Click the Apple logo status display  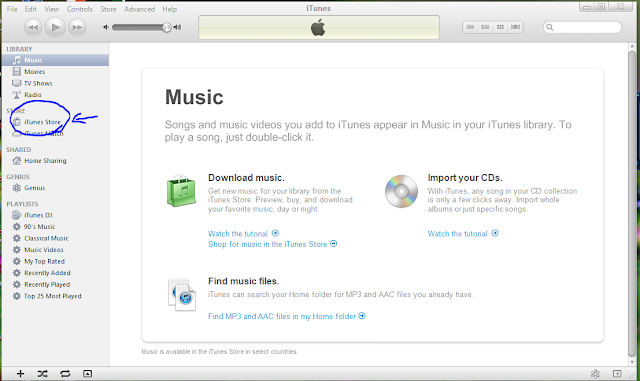319,28
